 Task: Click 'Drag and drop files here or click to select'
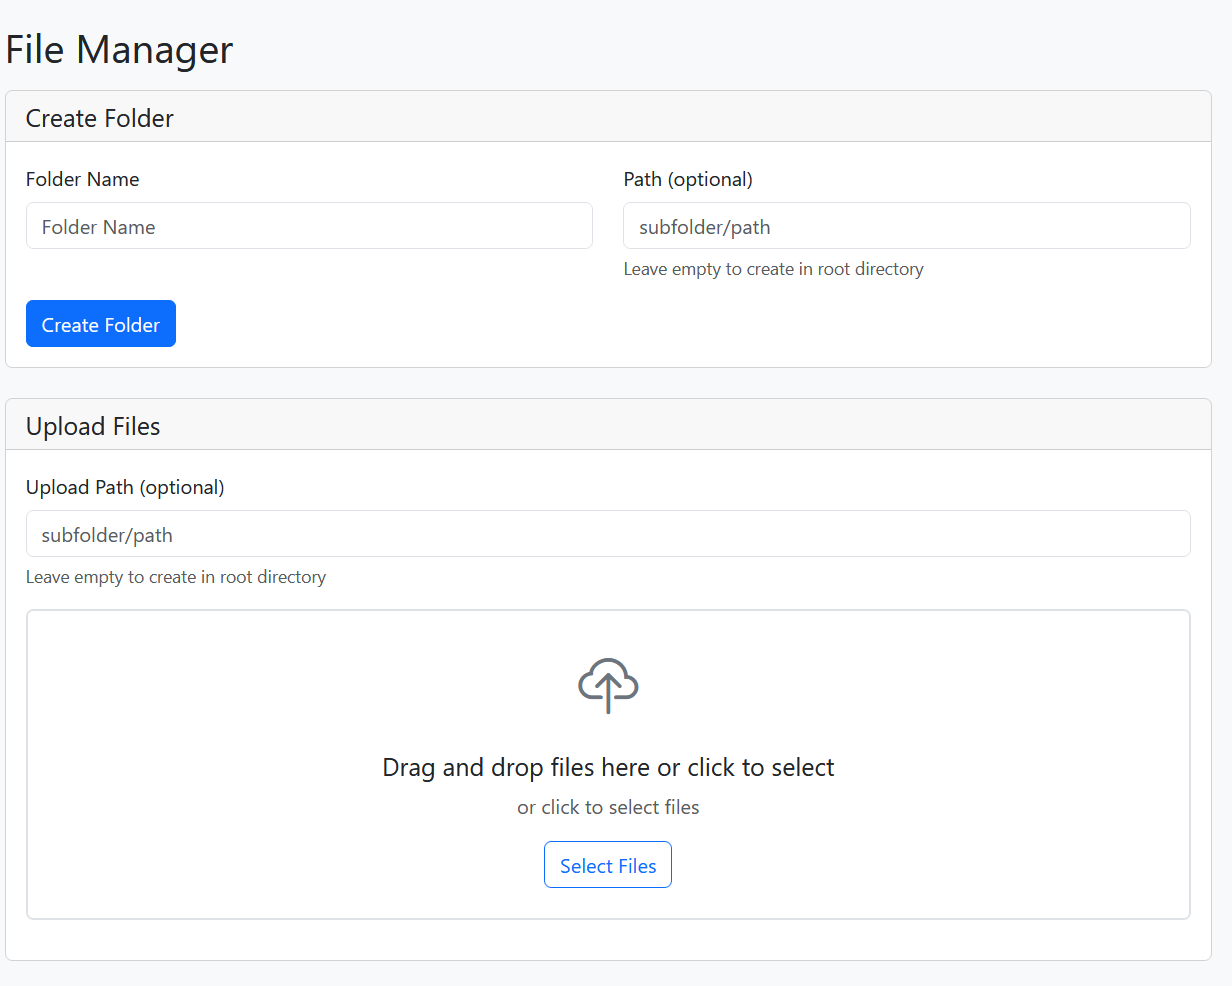pos(607,767)
